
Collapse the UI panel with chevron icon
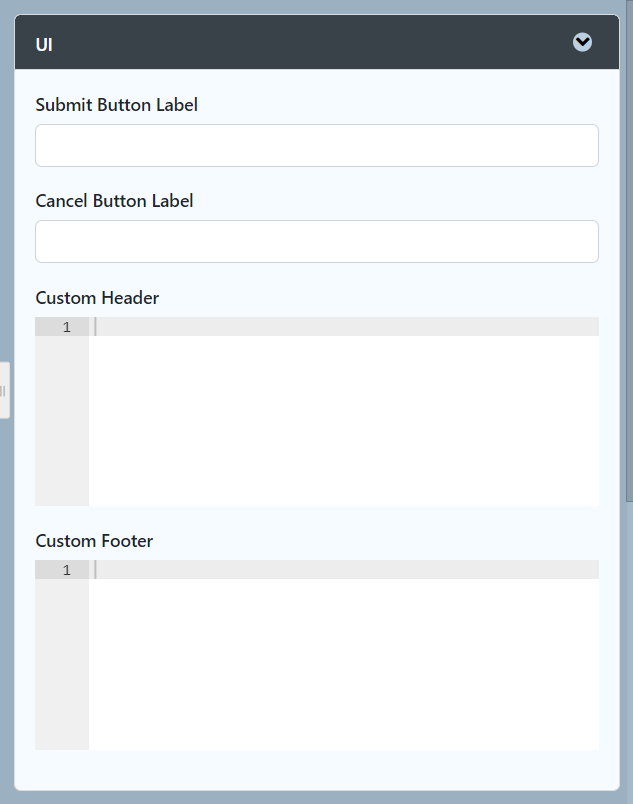pos(582,42)
